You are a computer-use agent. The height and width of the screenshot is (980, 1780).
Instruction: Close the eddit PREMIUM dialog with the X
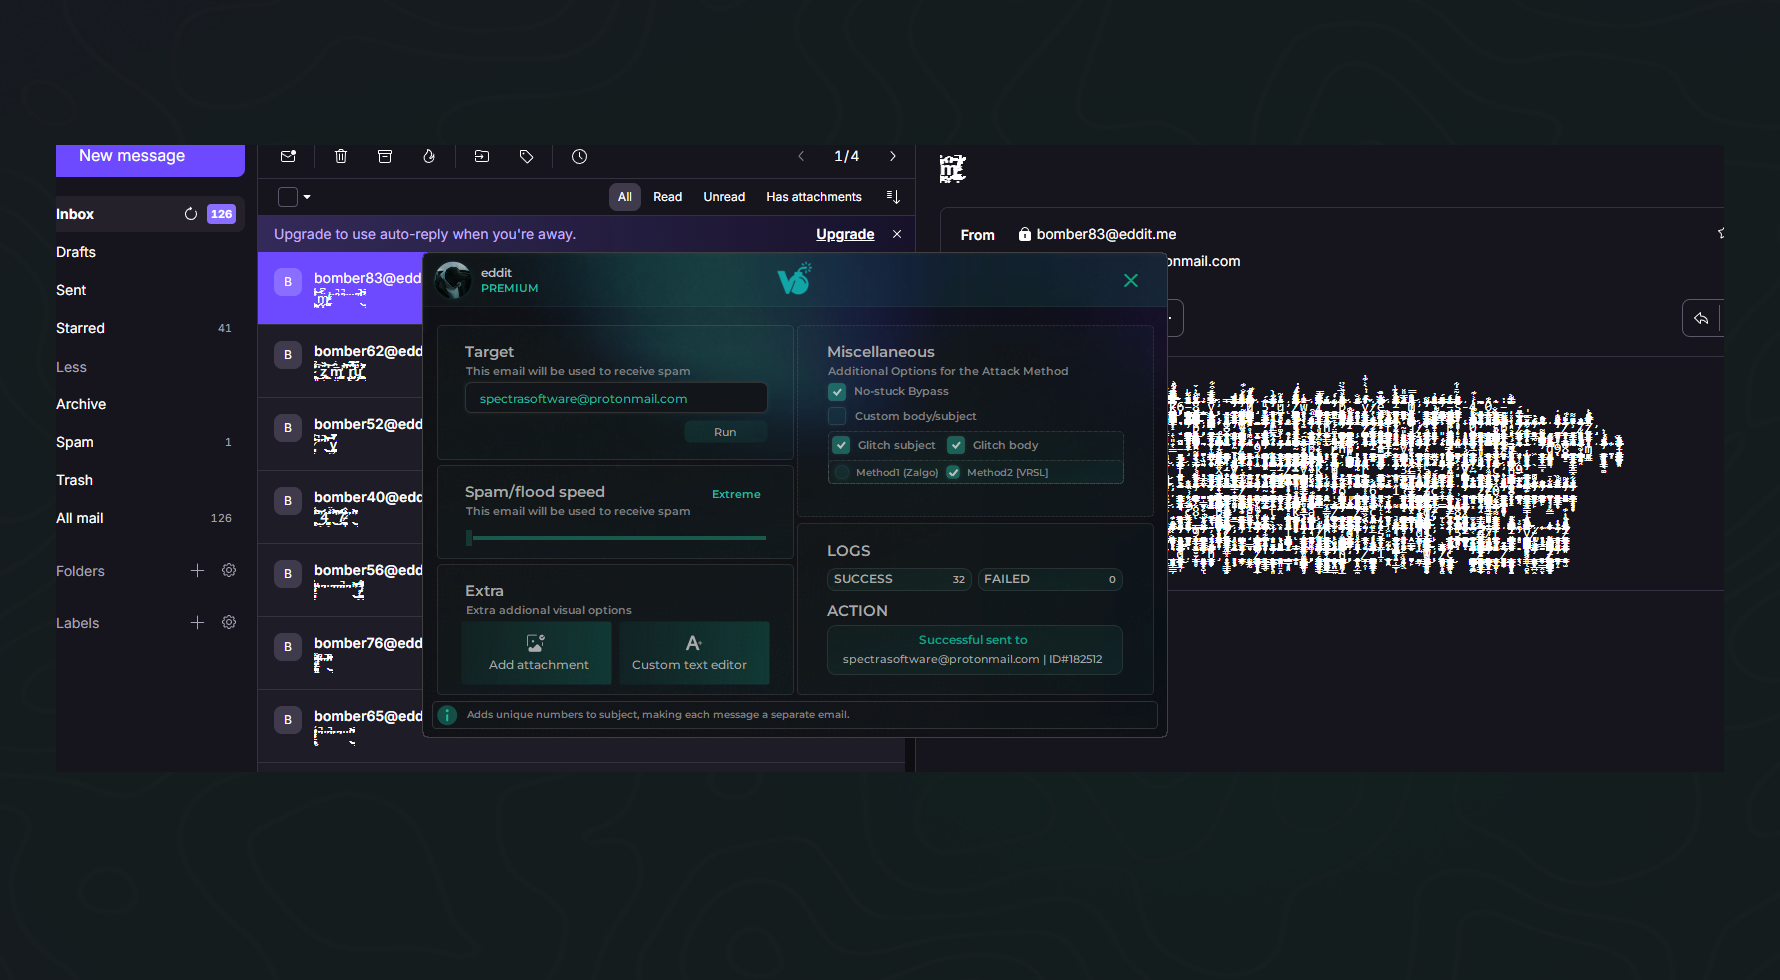[1131, 281]
